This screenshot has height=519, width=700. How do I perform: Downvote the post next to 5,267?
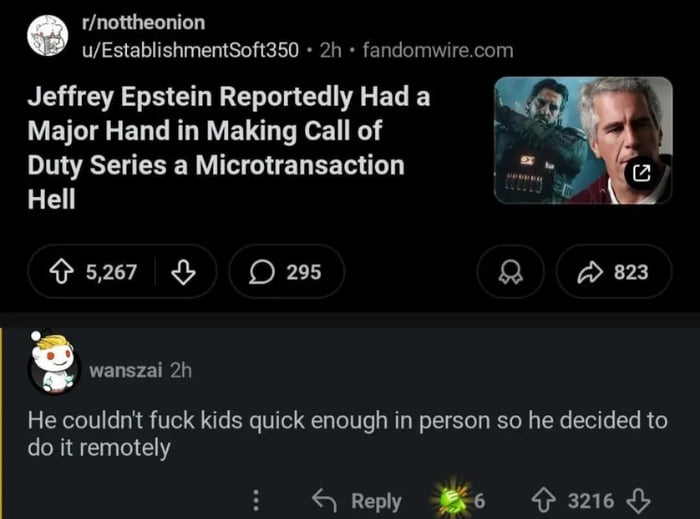[x=183, y=272]
